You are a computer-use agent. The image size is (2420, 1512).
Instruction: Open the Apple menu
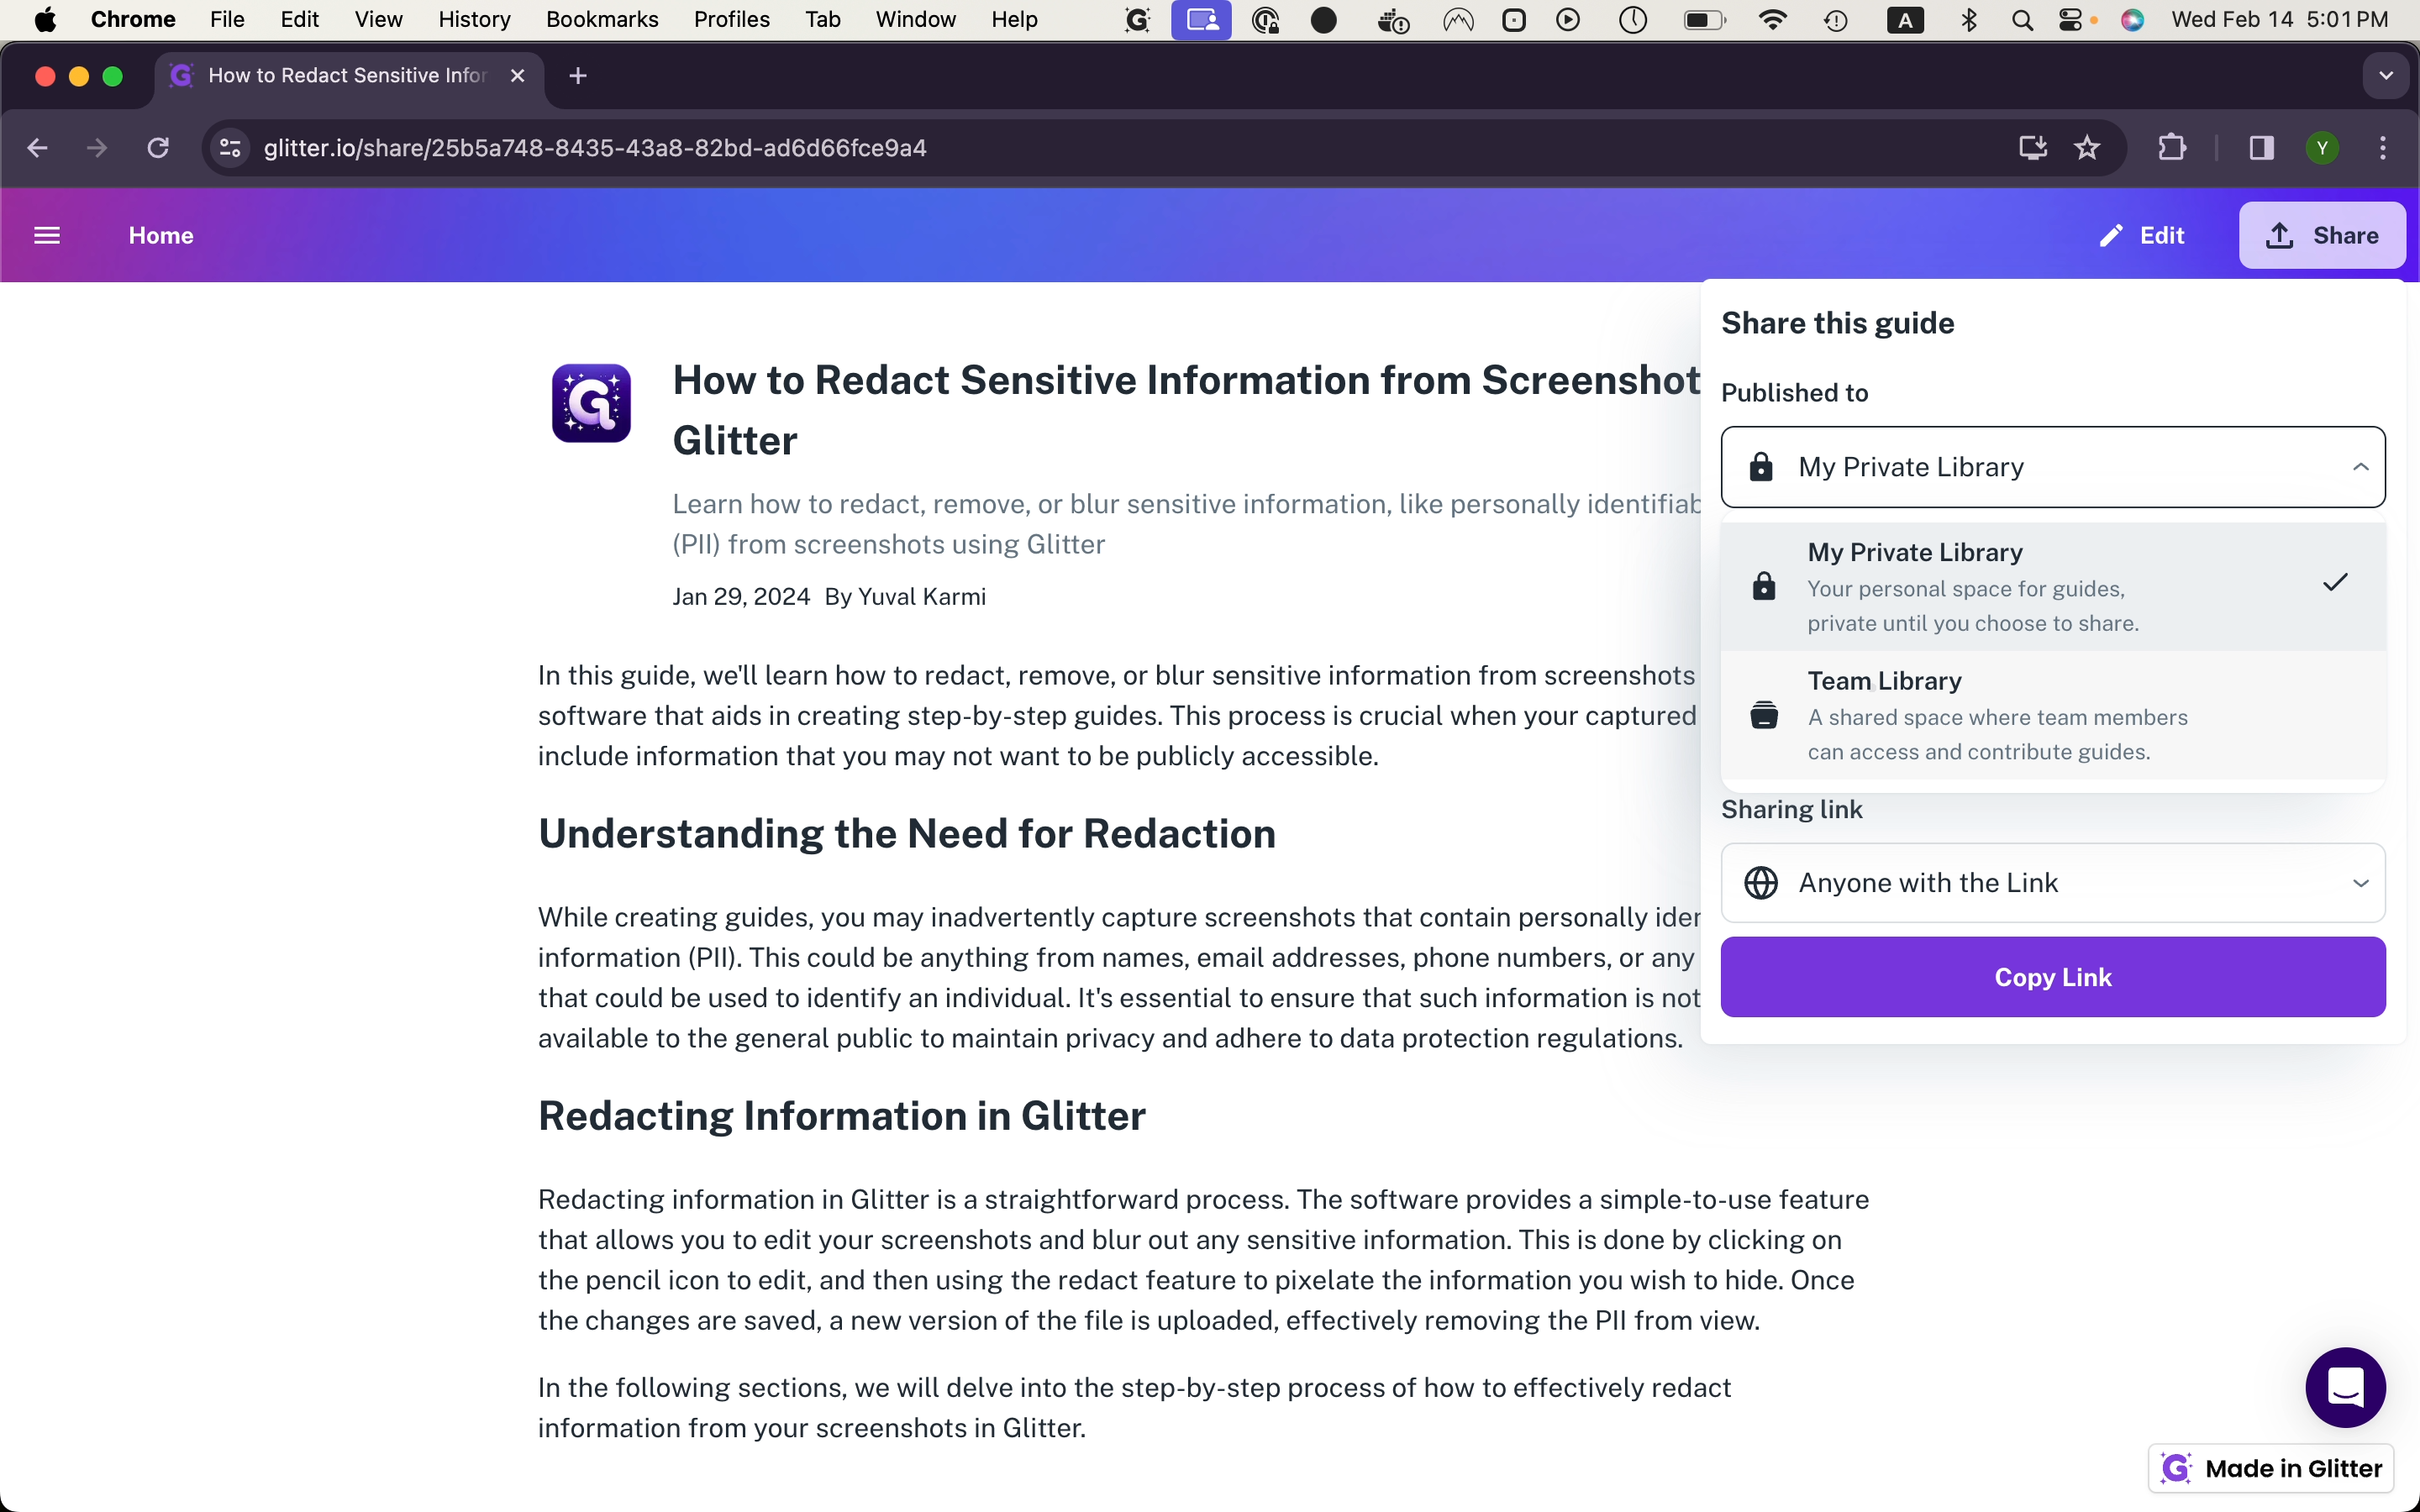[x=45, y=19]
